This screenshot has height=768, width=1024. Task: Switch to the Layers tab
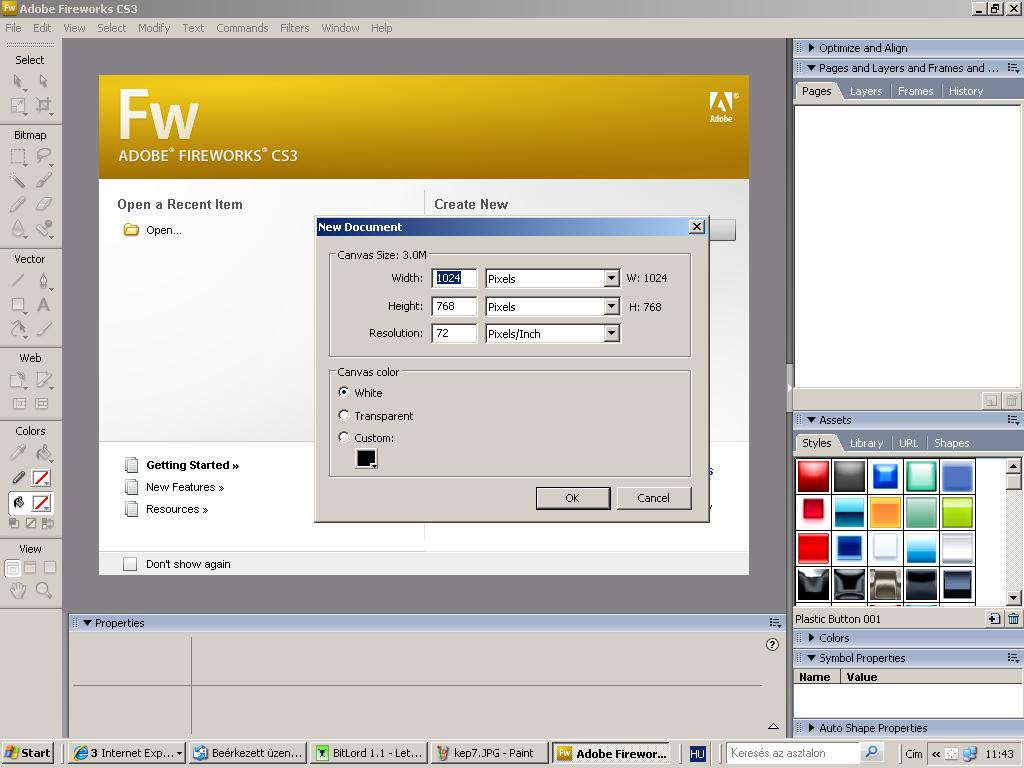(866, 91)
